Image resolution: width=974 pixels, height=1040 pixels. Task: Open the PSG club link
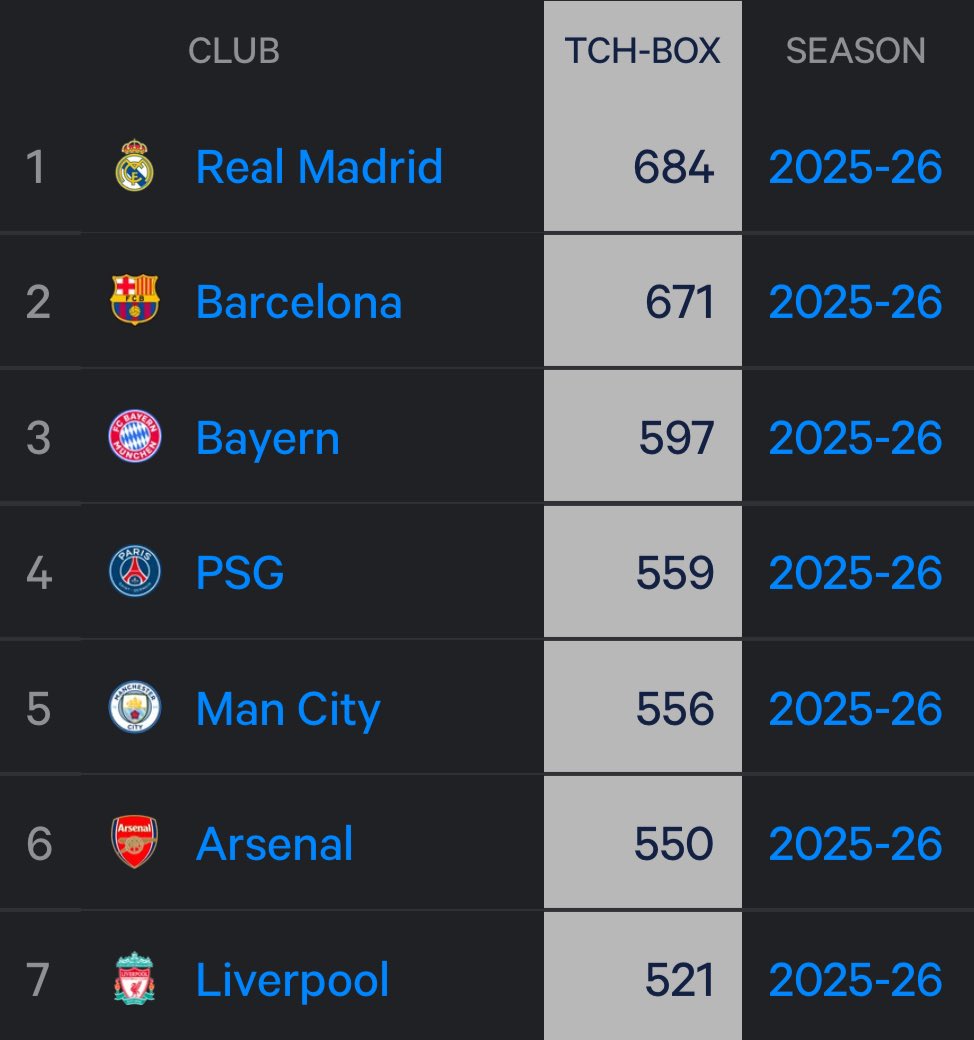[240, 574]
